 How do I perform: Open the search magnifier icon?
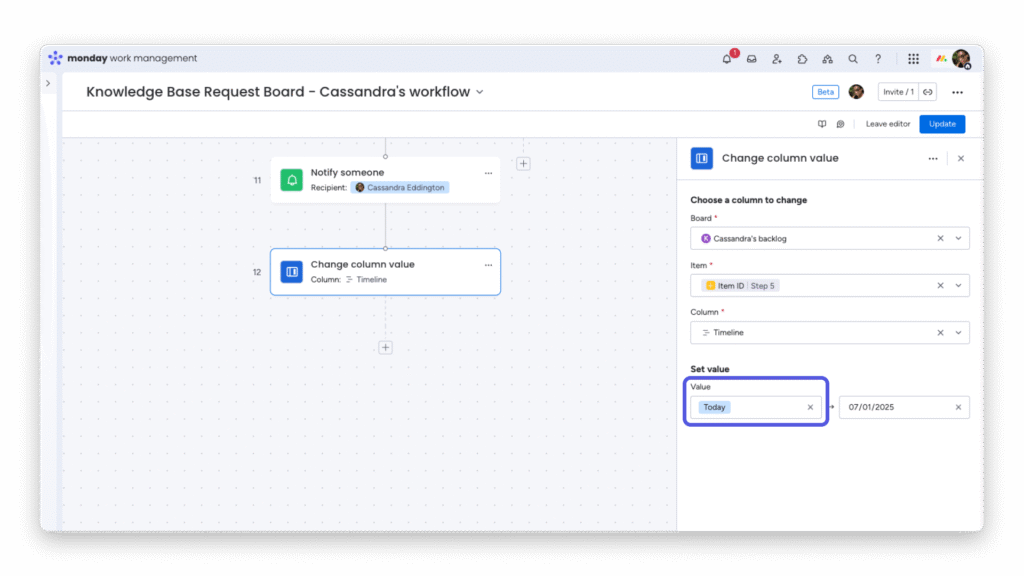[x=853, y=59]
